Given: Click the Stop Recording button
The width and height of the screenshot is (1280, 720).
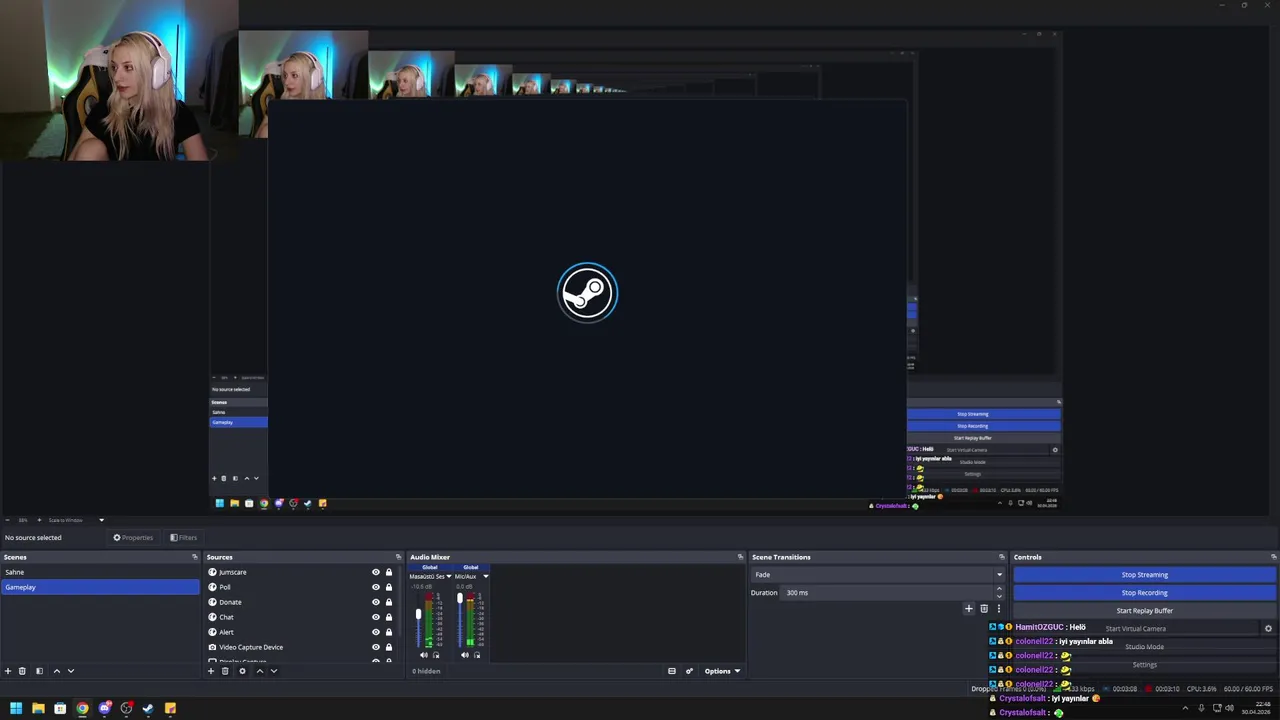Looking at the screenshot, I should point(1145,593).
